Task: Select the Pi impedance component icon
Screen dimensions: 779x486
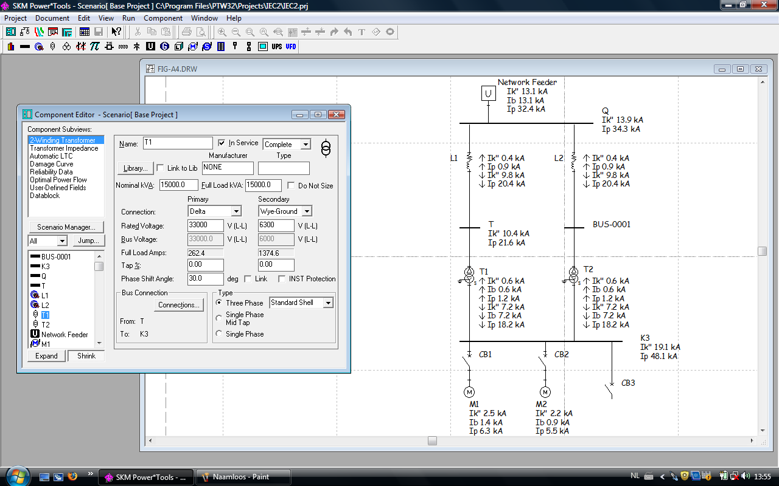Action: [94, 47]
